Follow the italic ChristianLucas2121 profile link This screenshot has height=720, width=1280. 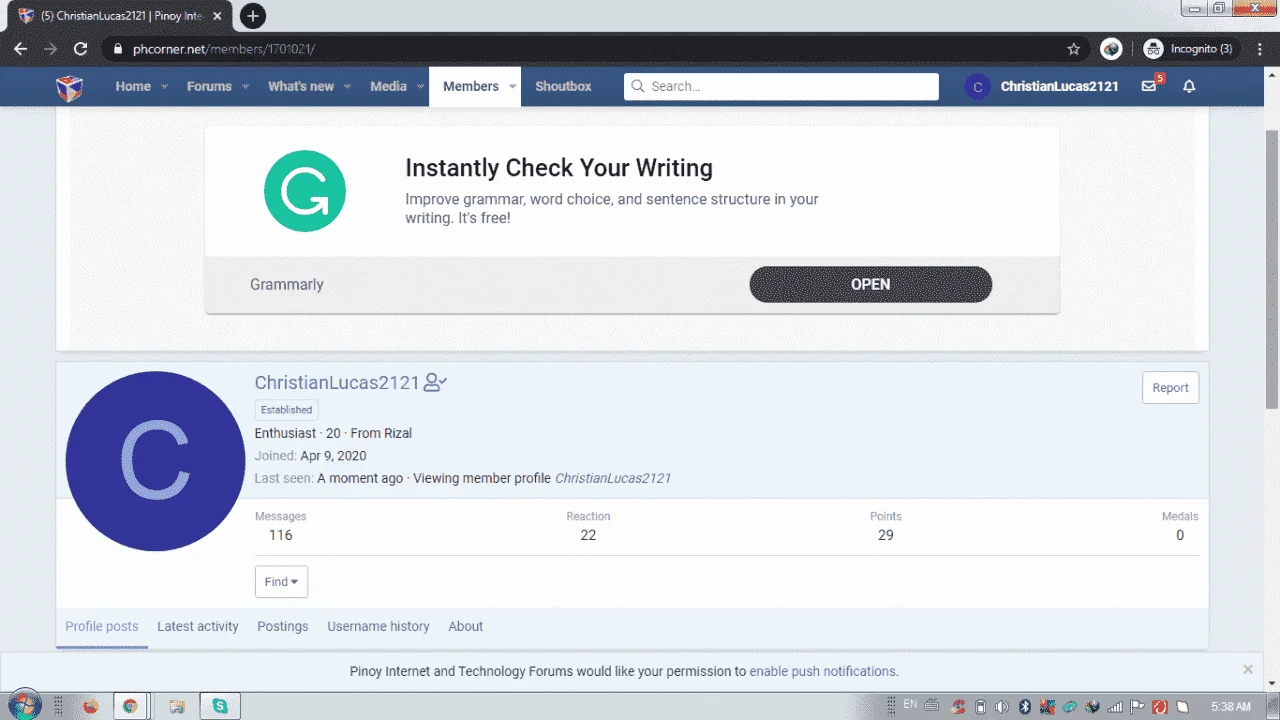(613, 478)
